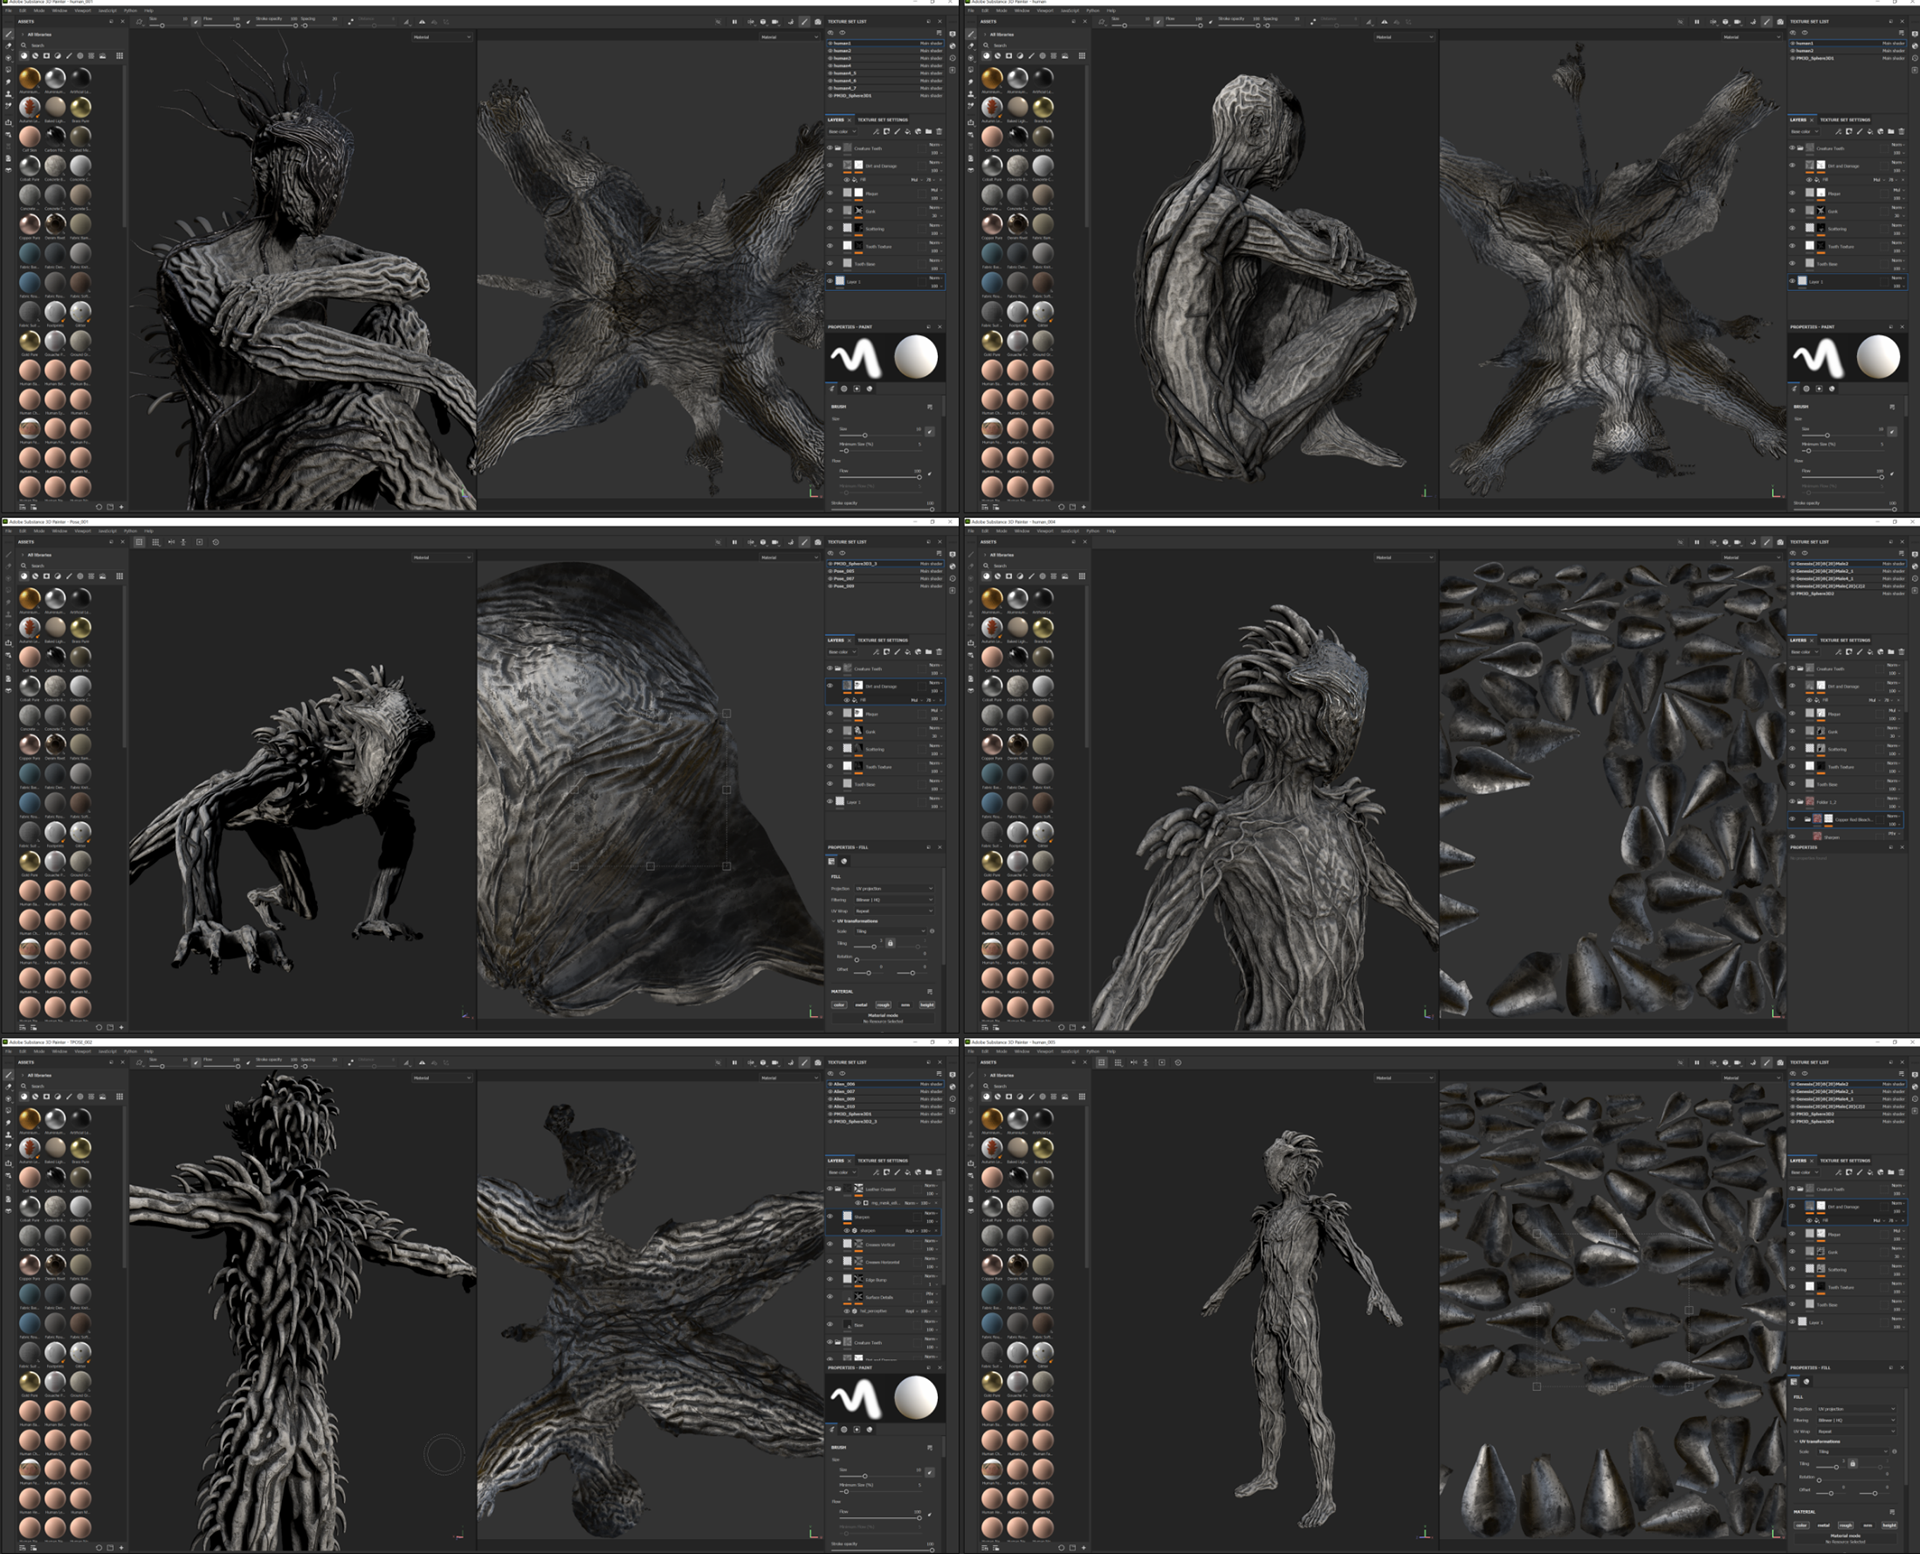The height and width of the screenshot is (1554, 1920).
Task: Collapse UV transformations section, middle-left window
Action: click(x=833, y=921)
